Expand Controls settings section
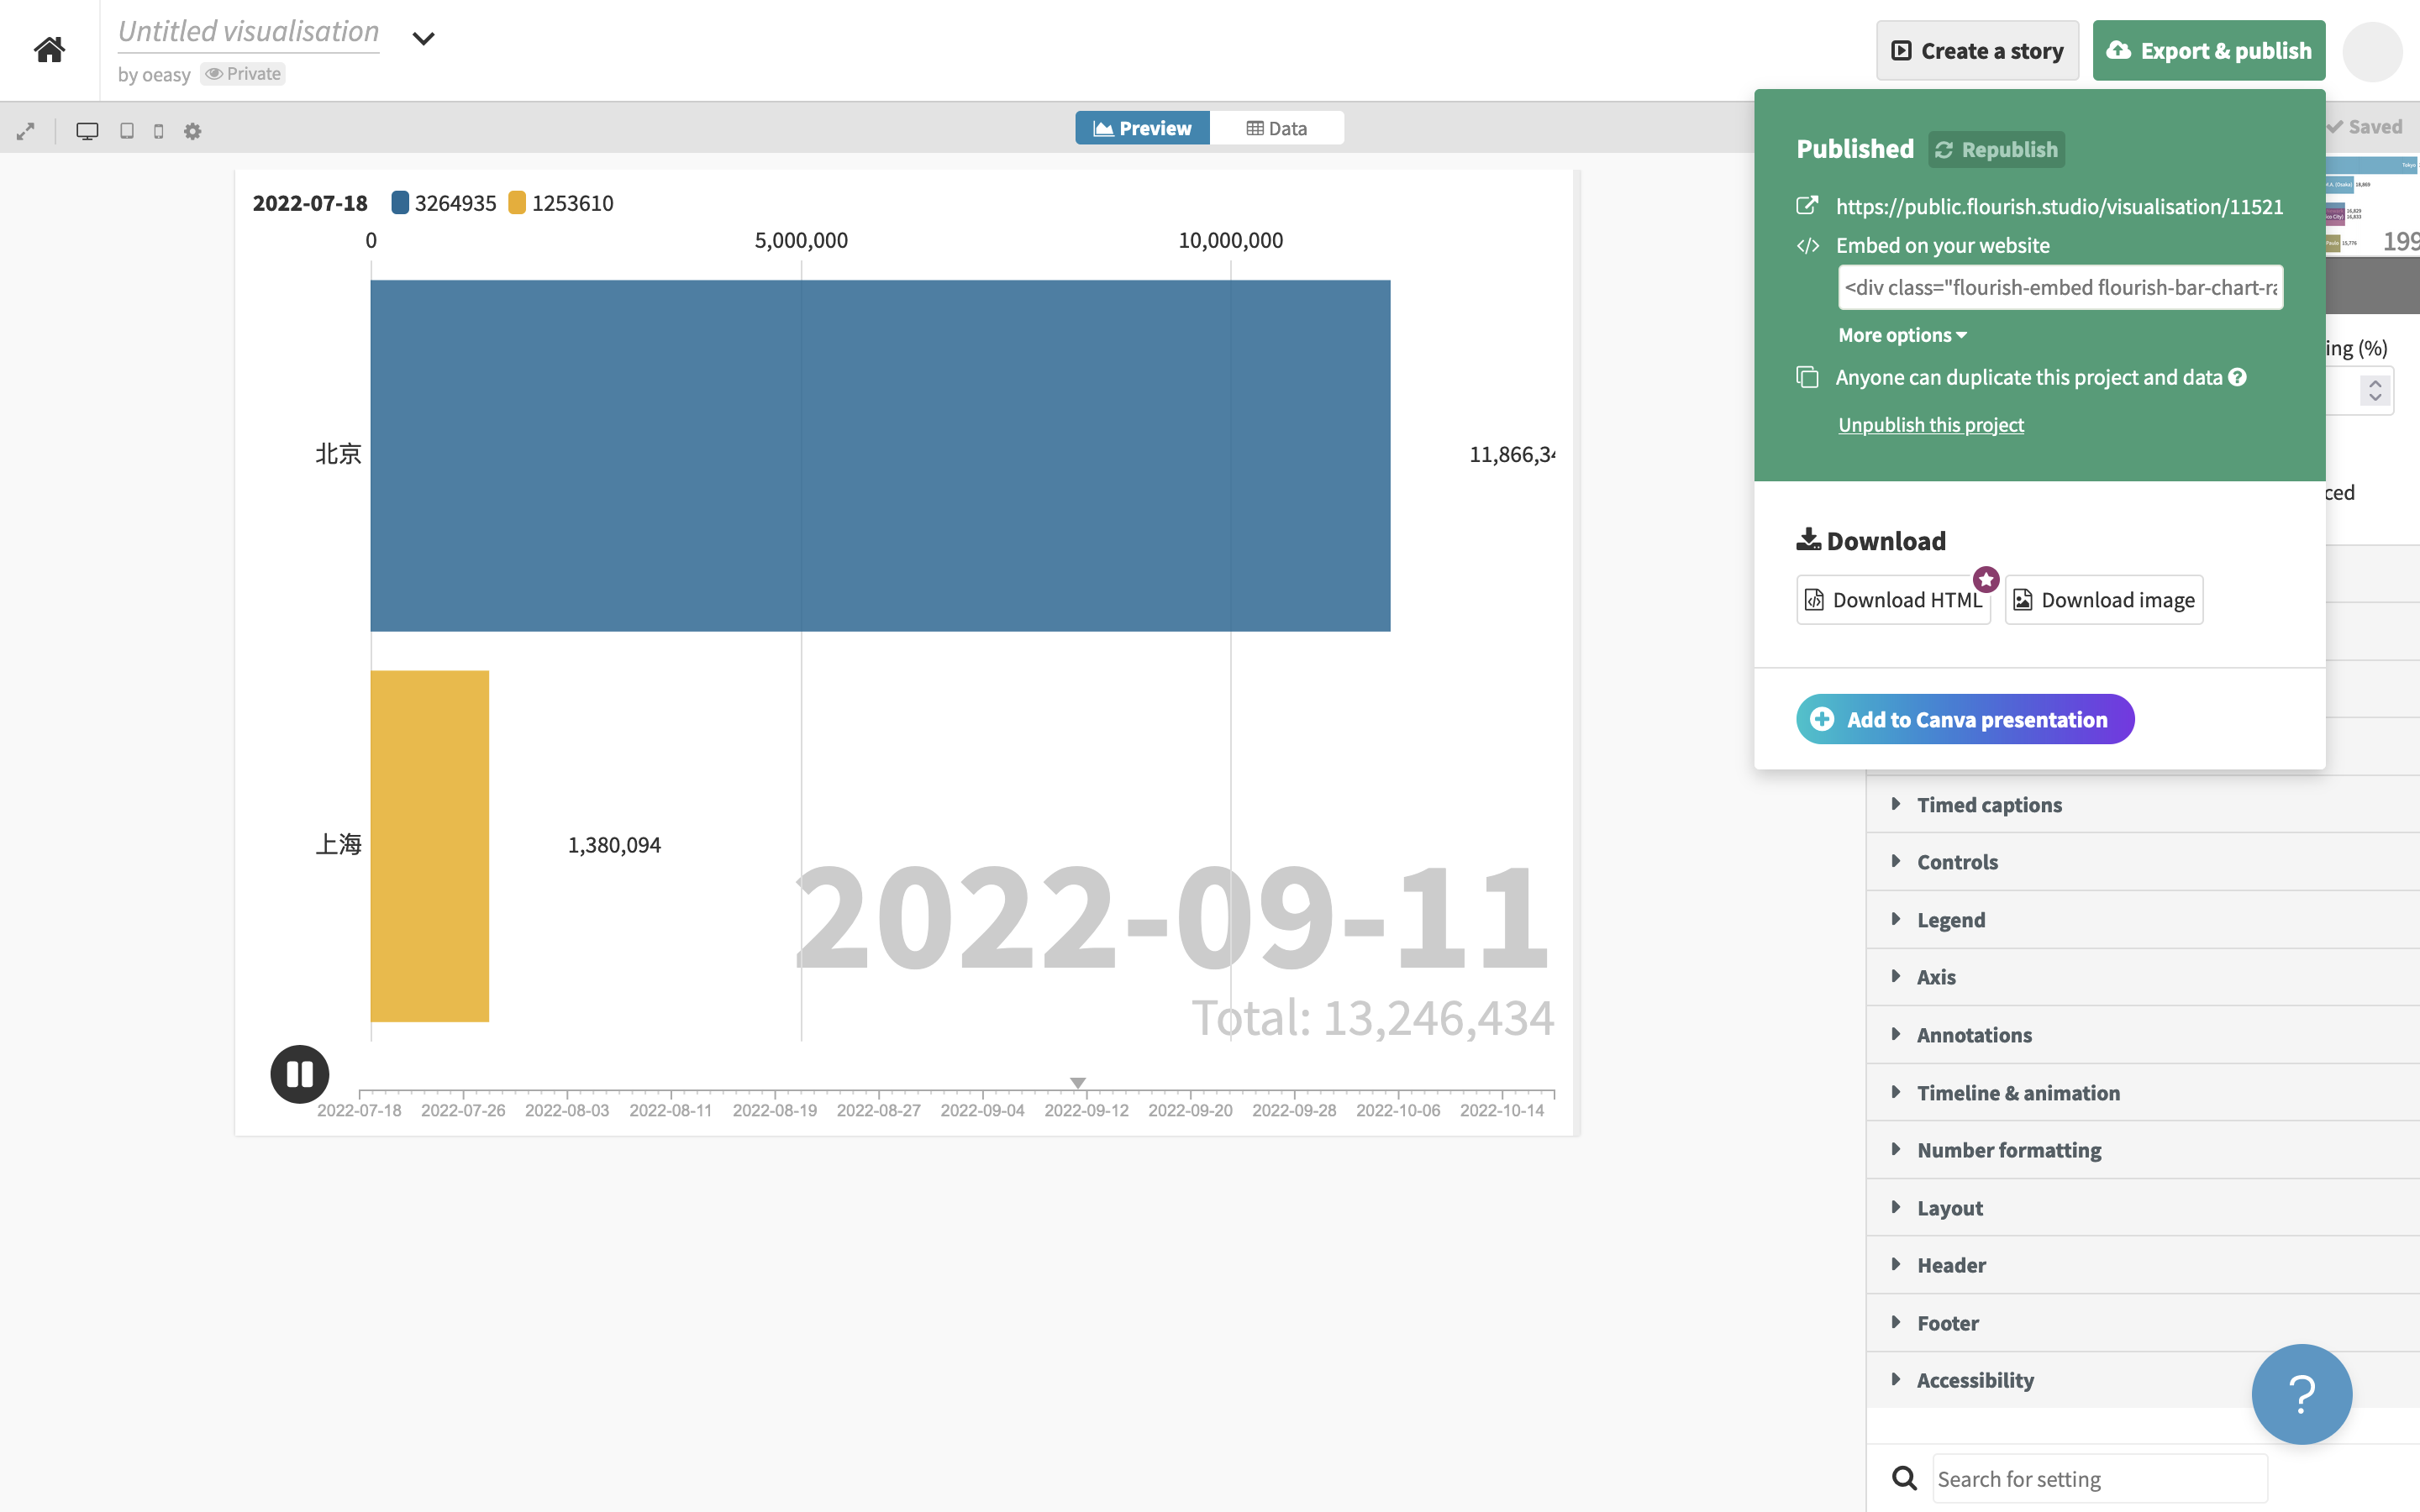The height and width of the screenshot is (1512, 2420). (2142, 862)
